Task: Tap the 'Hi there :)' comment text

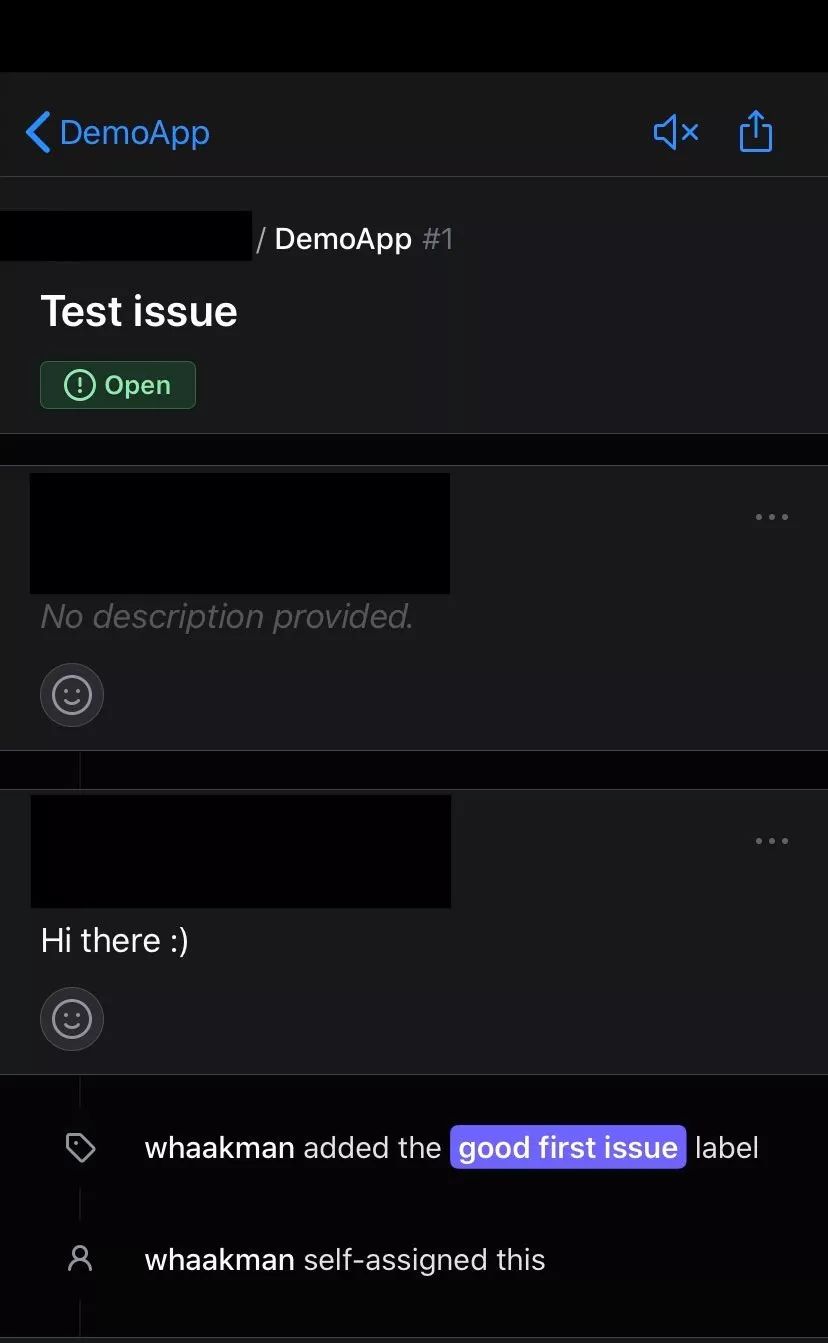Action: tap(114, 940)
